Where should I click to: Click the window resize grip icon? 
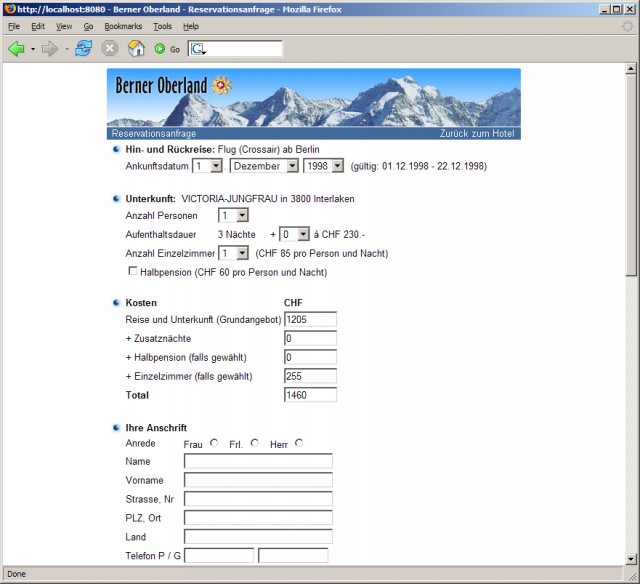coord(632,576)
